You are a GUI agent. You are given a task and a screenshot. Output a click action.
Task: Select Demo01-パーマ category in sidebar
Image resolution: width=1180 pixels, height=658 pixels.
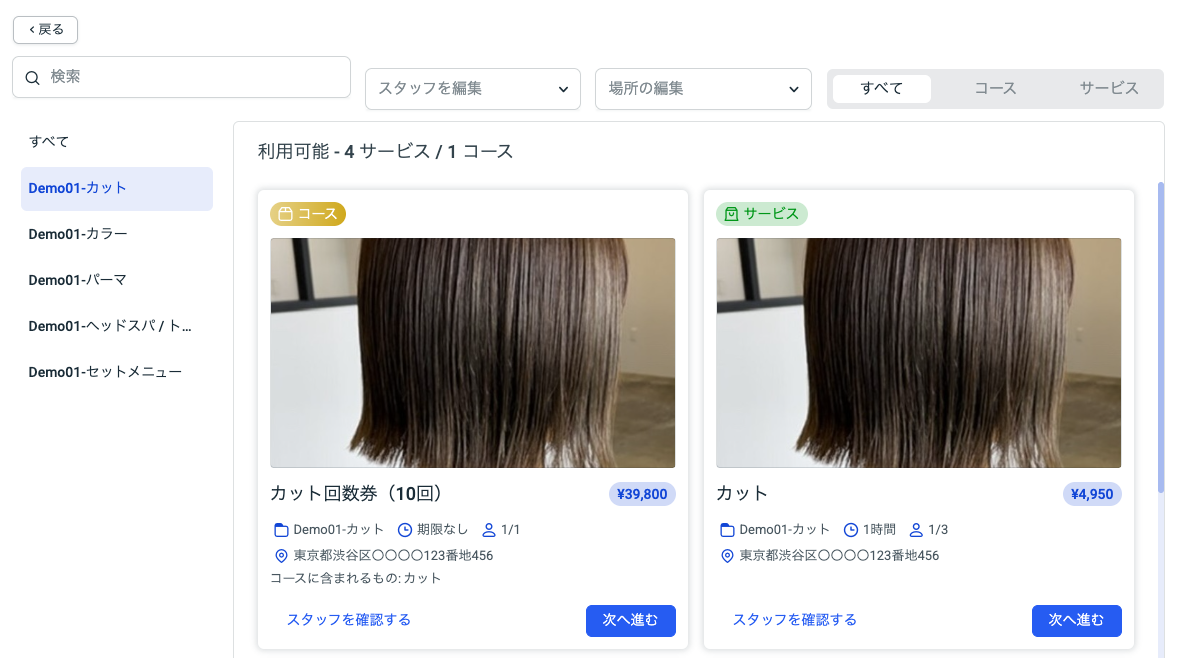117,280
